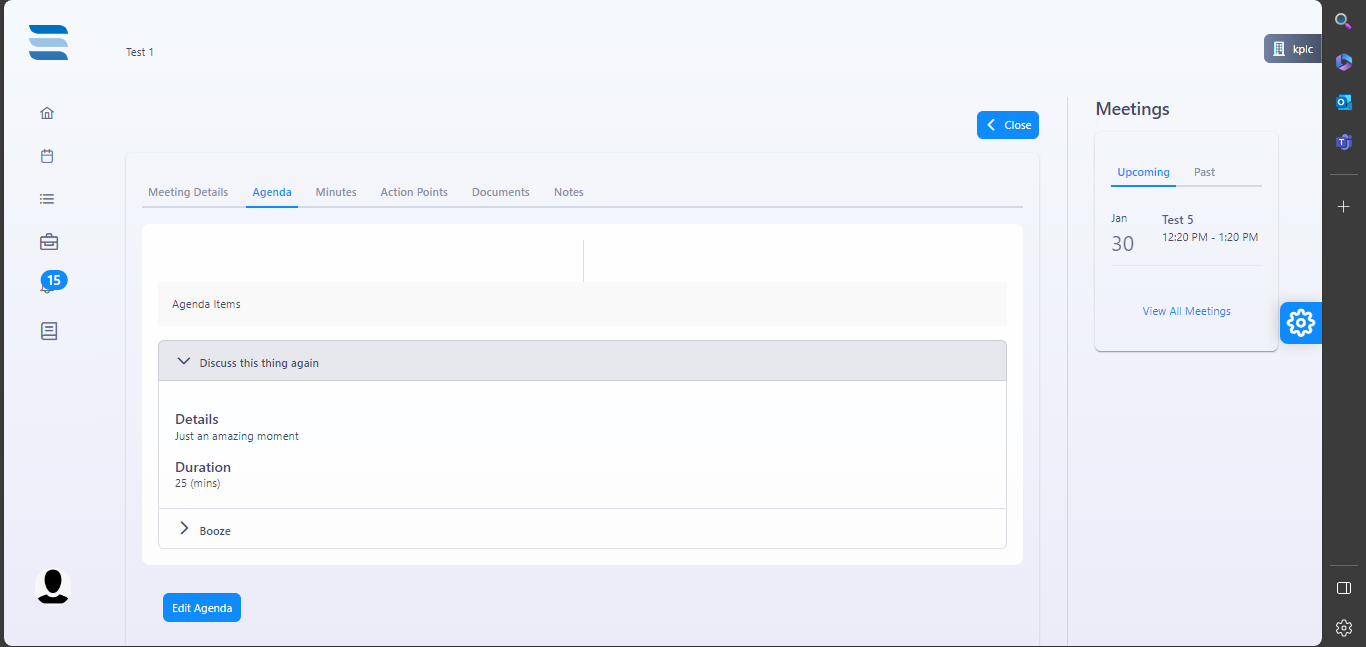Expand the Booze agenda item
This screenshot has height=647, width=1366.
(x=184, y=529)
